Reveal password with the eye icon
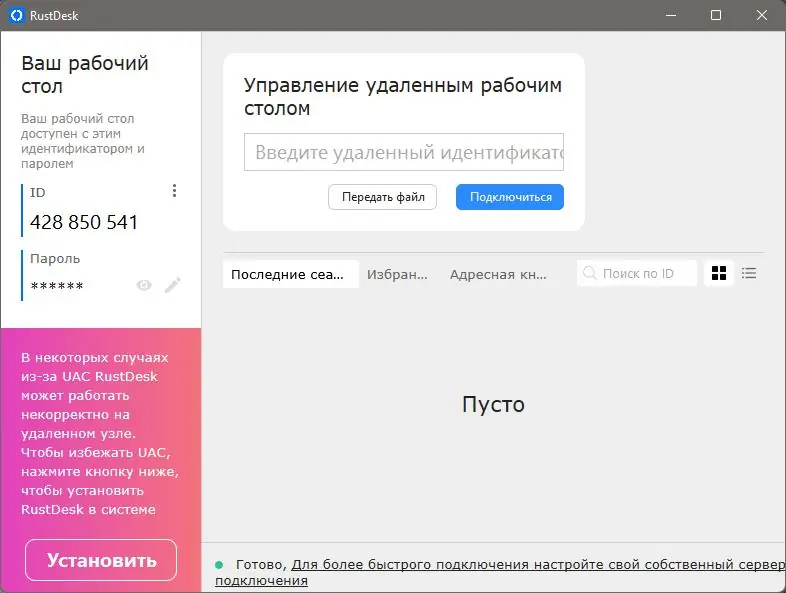786x593 pixels. [144, 285]
